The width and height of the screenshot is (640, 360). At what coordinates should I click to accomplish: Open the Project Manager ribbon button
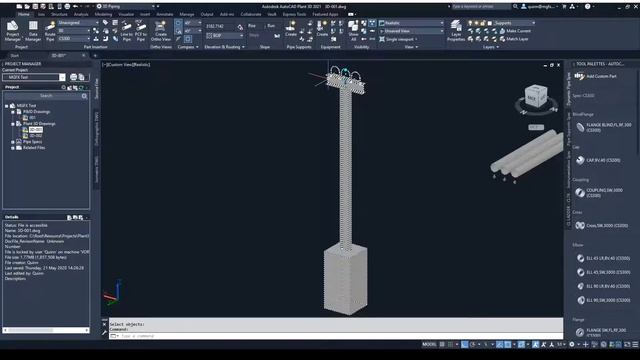pos(13,31)
